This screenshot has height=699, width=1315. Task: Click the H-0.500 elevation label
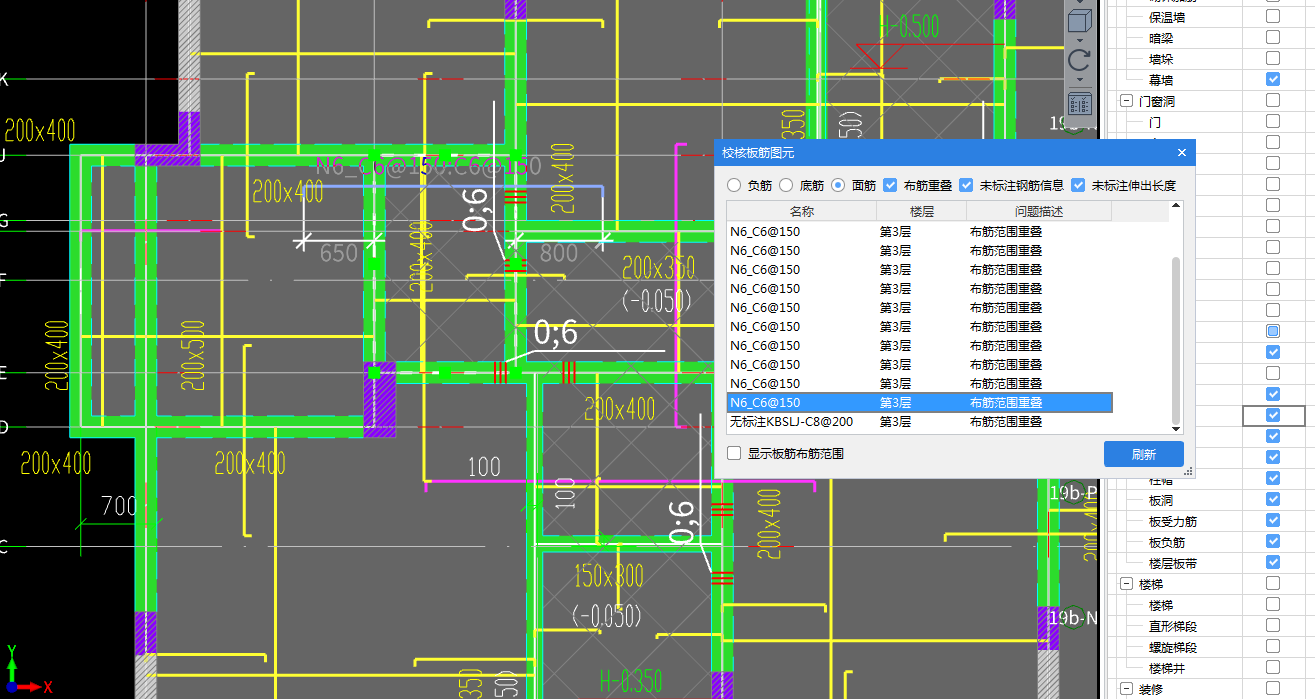(x=909, y=27)
